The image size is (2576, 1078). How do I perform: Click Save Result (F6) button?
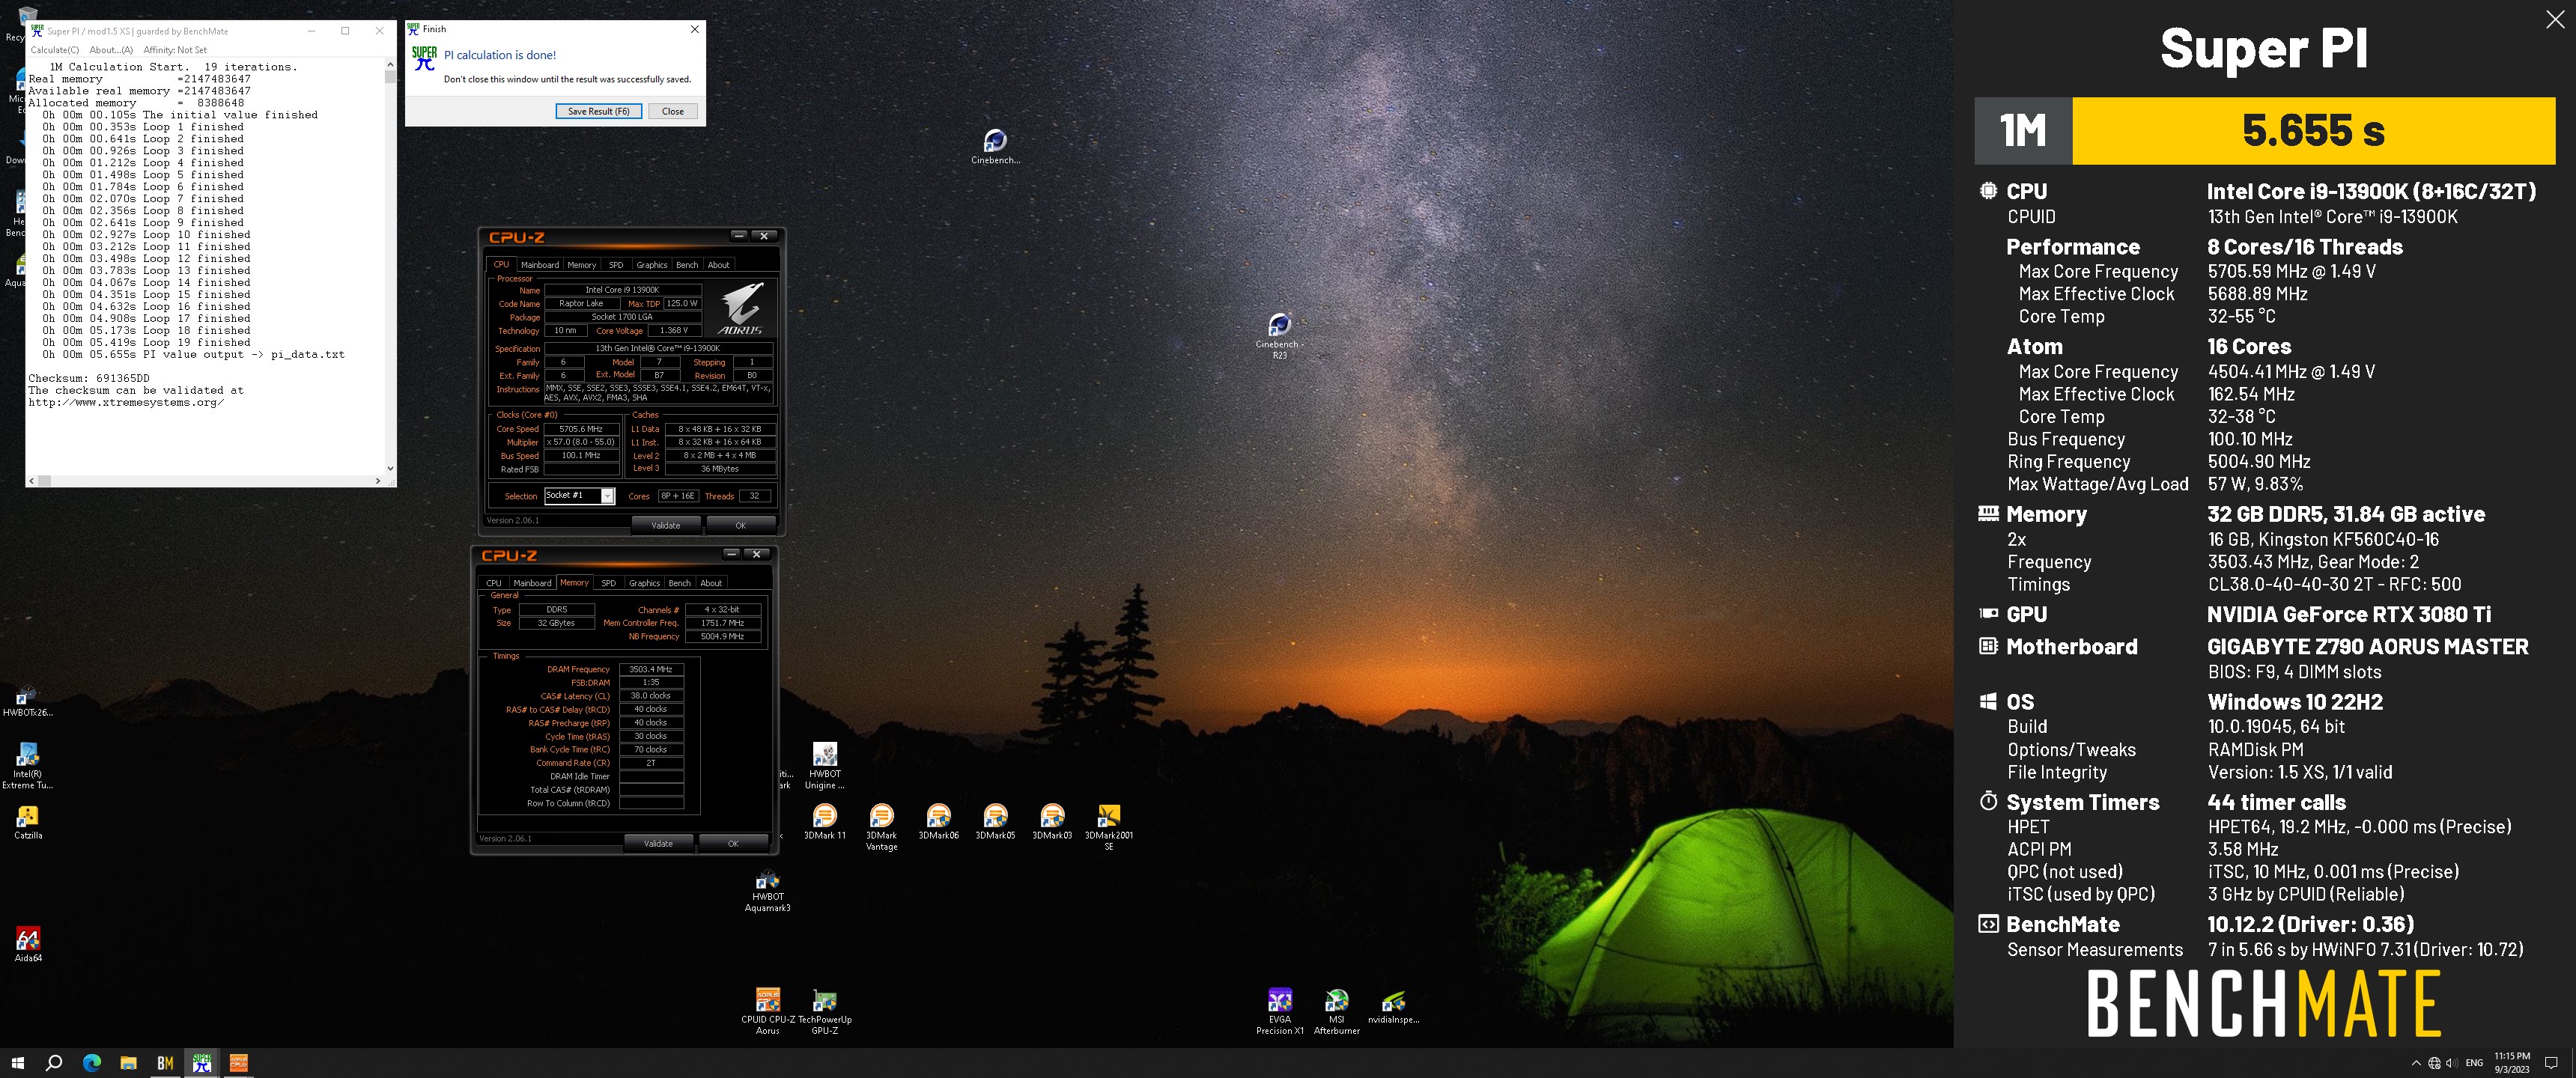pos(598,111)
